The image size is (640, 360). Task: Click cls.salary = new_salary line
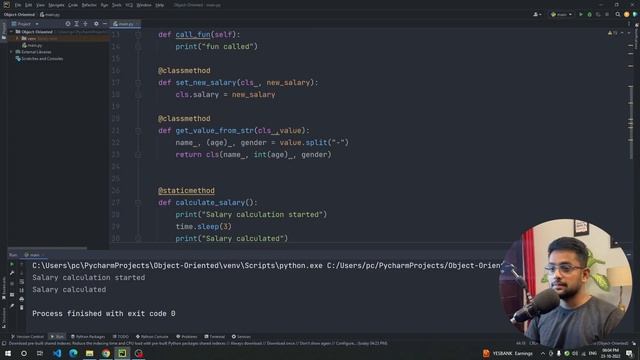point(225,95)
